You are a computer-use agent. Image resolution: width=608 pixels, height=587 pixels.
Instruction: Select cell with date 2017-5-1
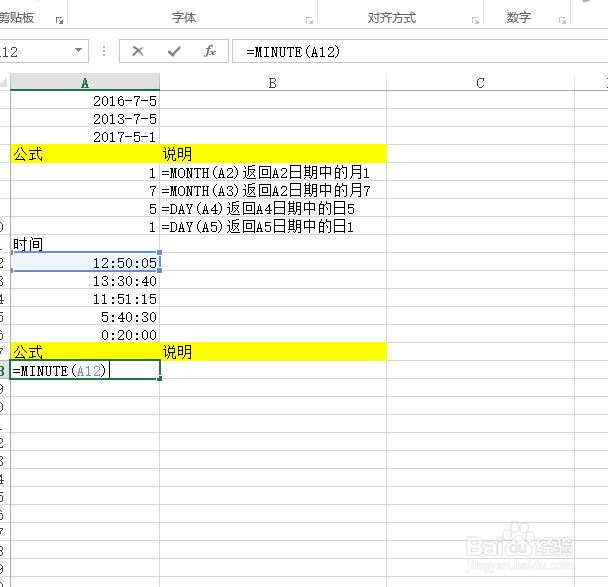tap(85, 136)
